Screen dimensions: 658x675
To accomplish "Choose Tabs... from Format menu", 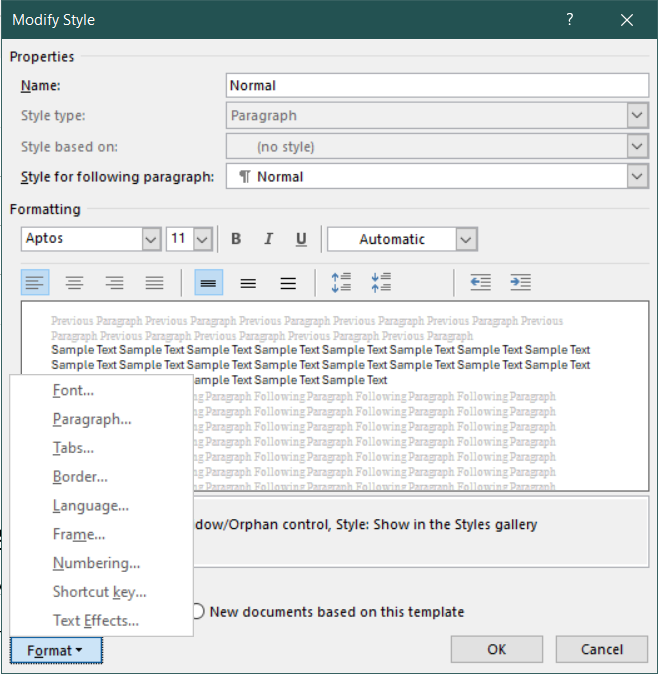I will click(102, 448).
